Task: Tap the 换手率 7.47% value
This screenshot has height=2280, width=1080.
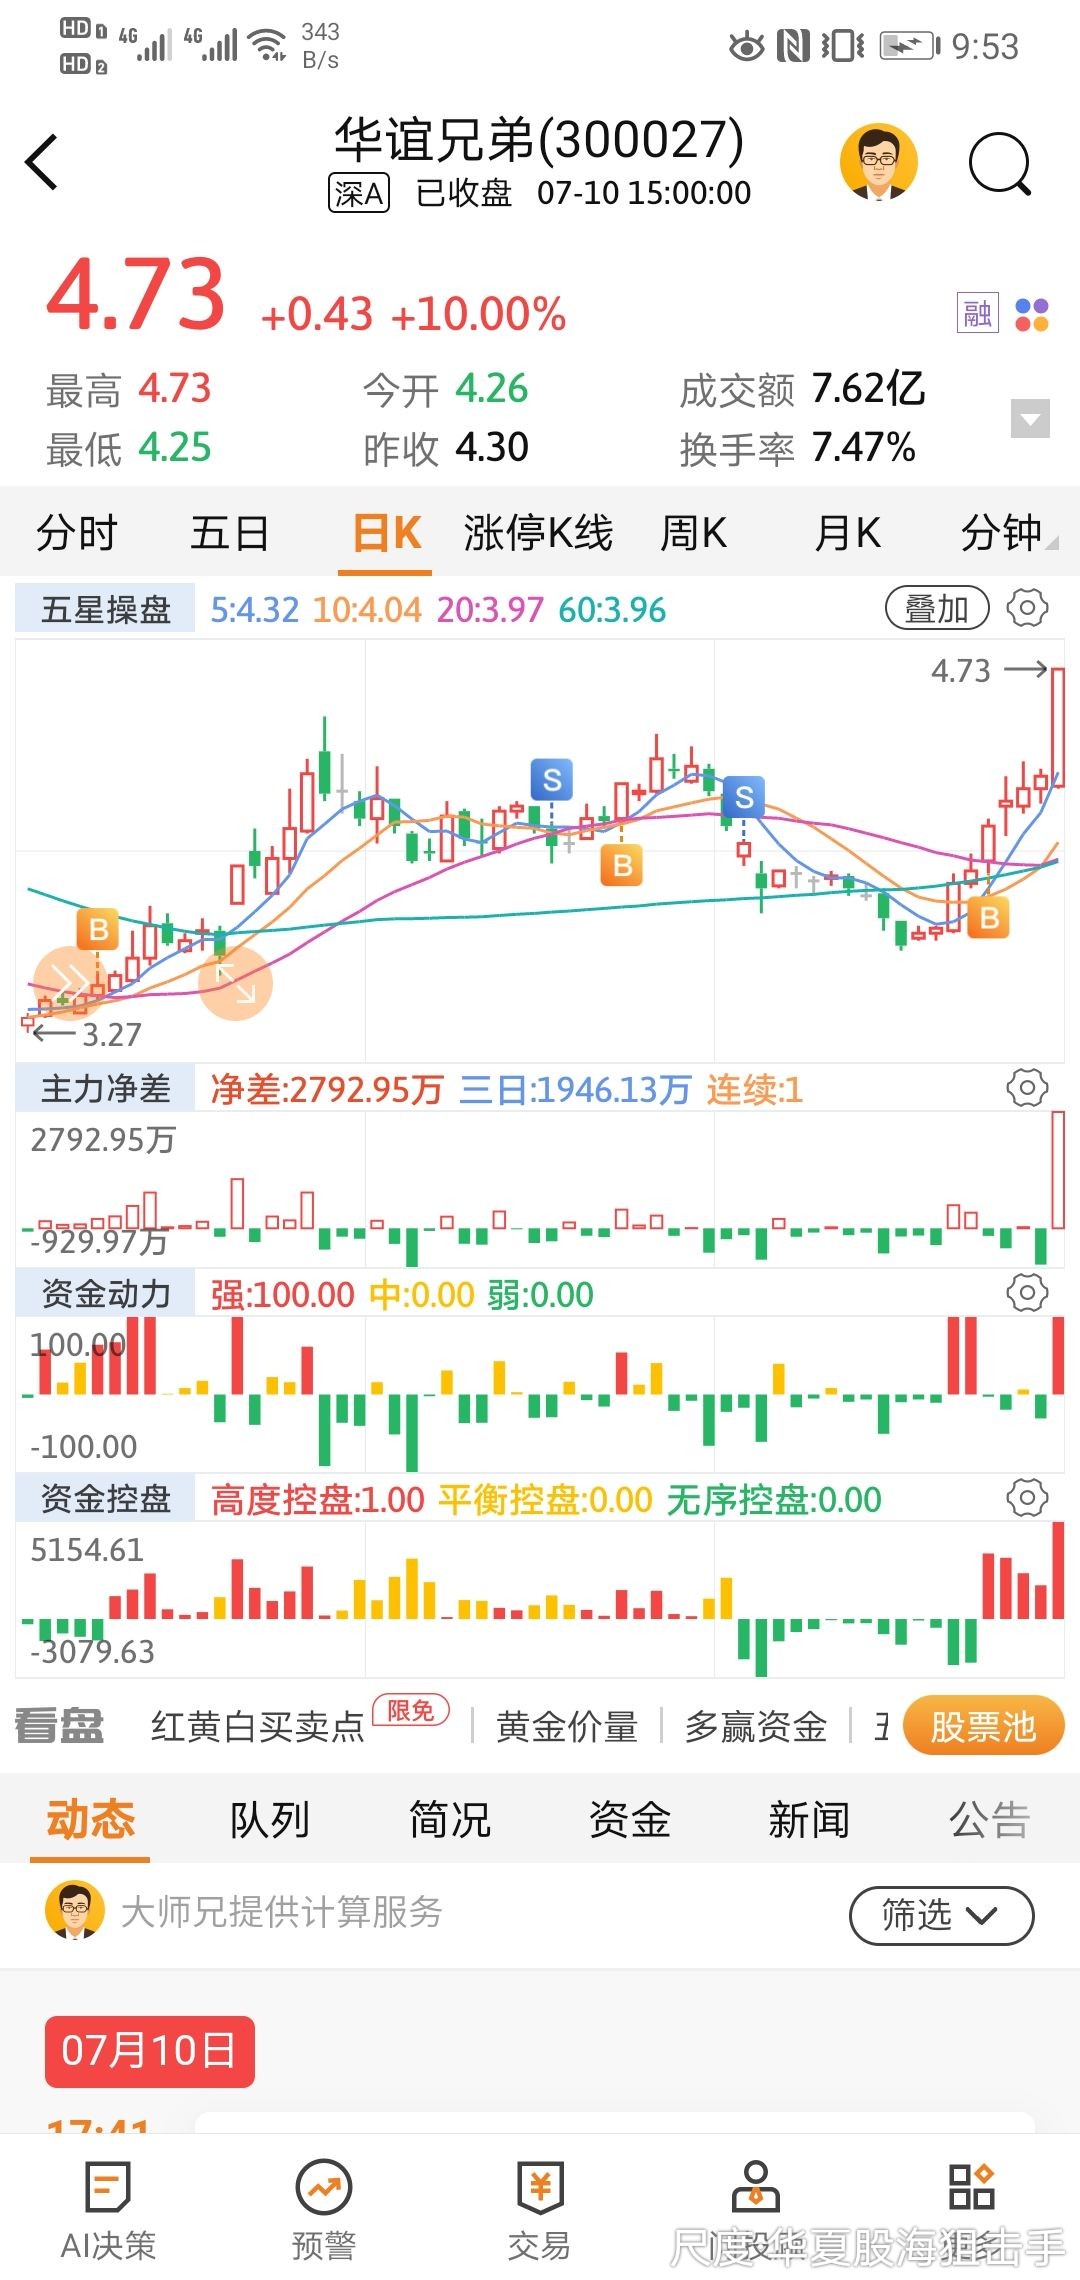Action: 863,447
